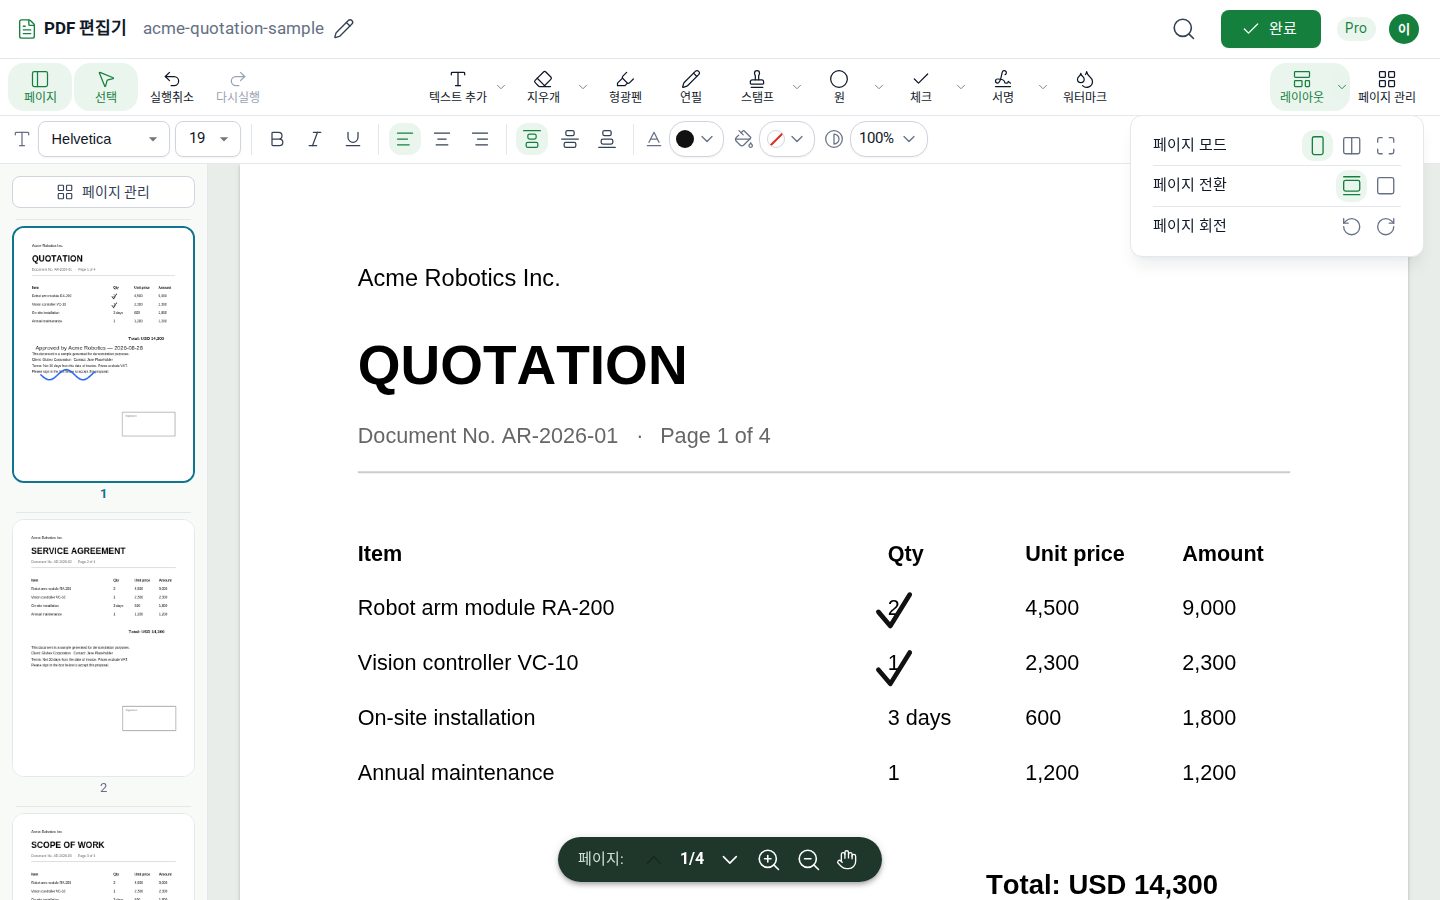
Task: Undo with the 실행취소 button
Action: pyautogui.click(x=172, y=87)
